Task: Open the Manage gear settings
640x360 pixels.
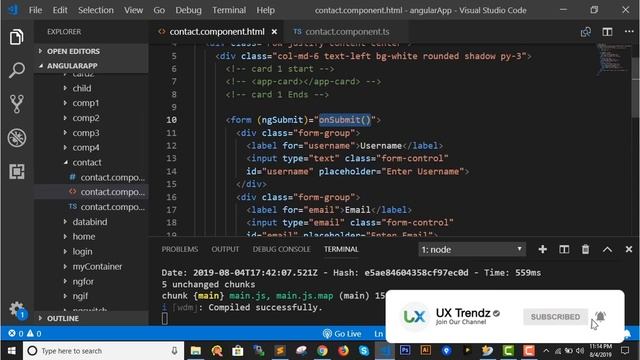Action: pyautogui.click(x=16, y=309)
